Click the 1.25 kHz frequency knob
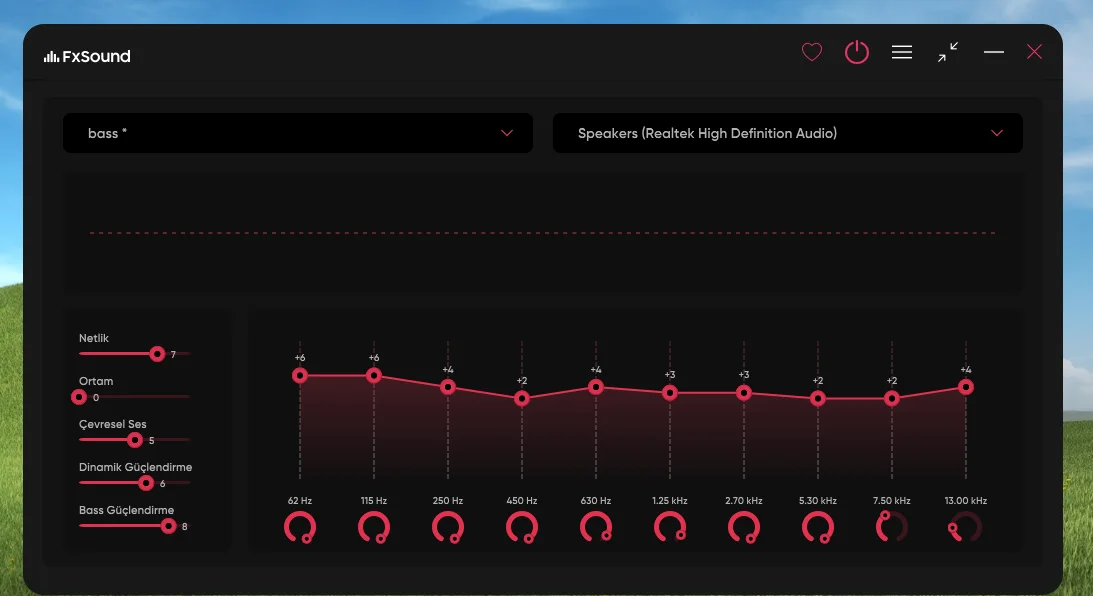Screen dimensions: 1093x596 point(670,528)
